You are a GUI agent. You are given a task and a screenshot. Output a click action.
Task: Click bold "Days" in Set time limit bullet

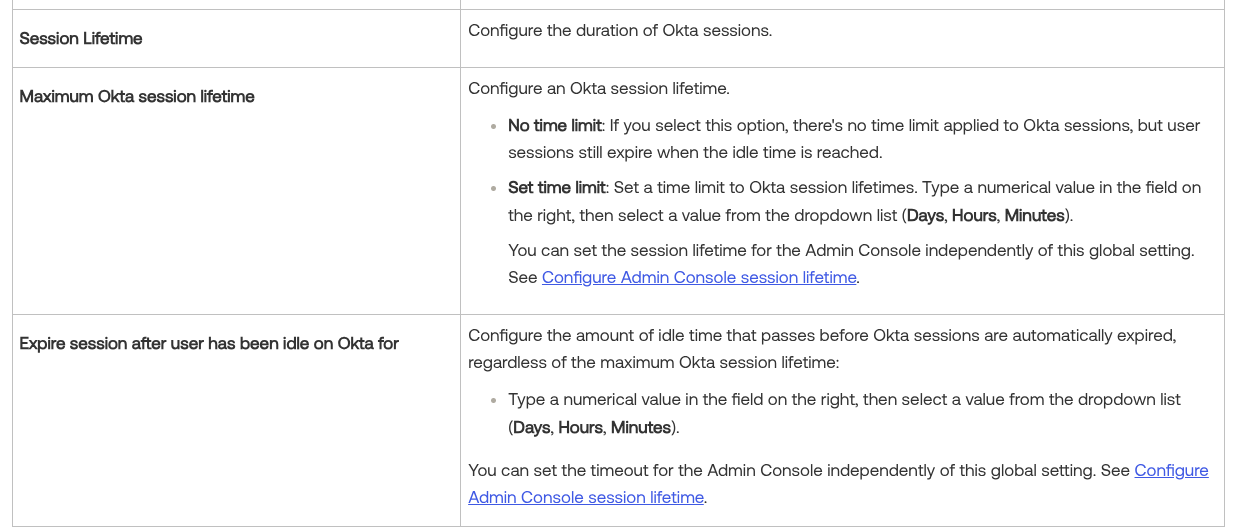coord(925,216)
